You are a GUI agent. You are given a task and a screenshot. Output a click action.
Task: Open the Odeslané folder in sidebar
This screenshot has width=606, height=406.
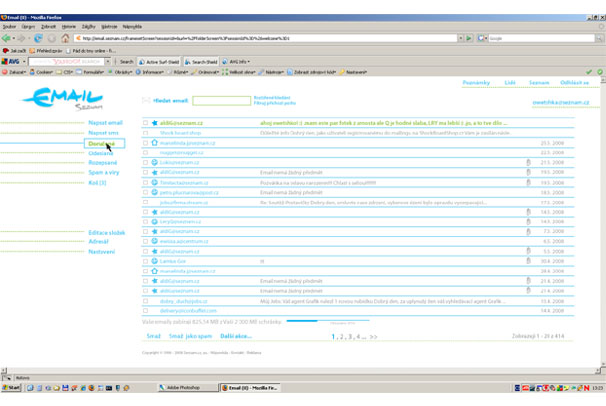click(101, 153)
